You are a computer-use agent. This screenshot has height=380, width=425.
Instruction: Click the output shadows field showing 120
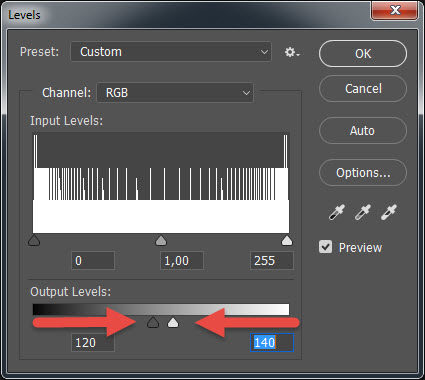coord(93,342)
